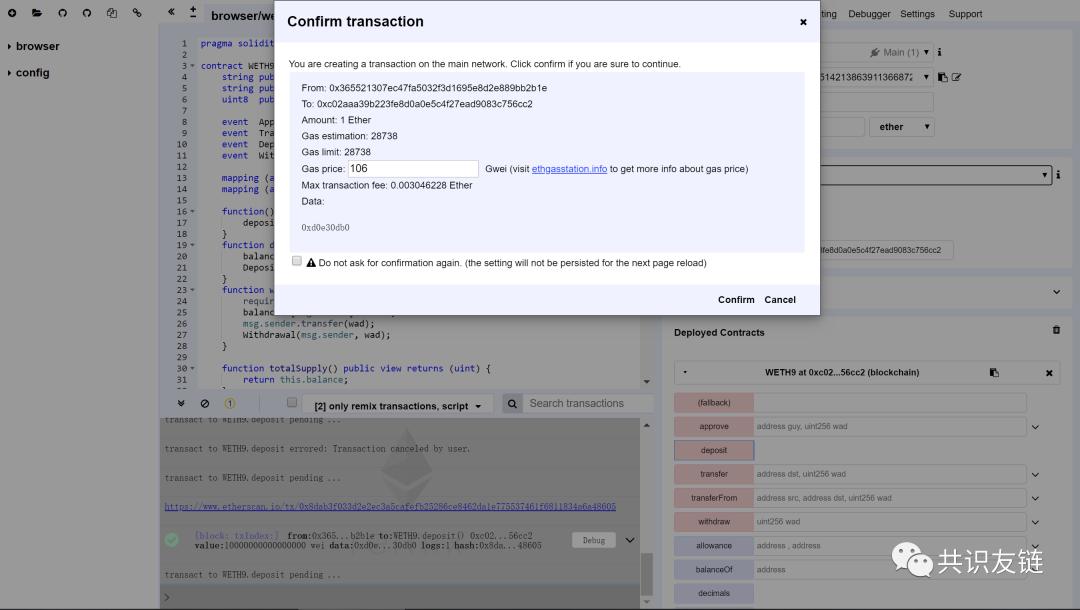Viewport: 1080px width, 610px height.
Task: Expand the approve function parameters
Action: (x=1035, y=427)
